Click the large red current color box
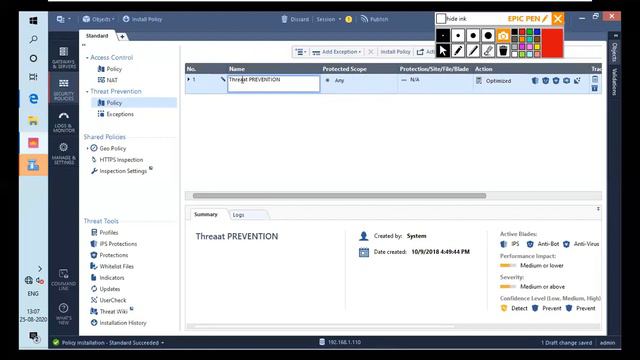Viewport: 640px width, 360px height. tap(553, 43)
